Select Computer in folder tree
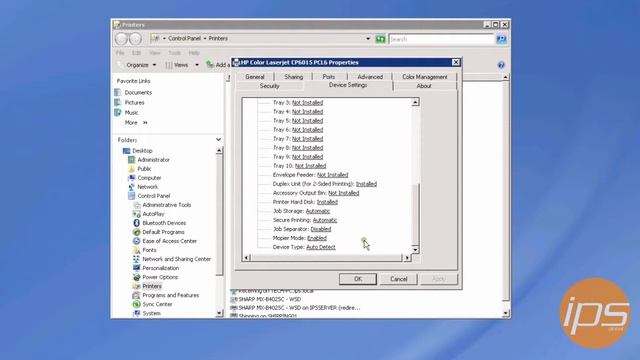Screen dimensions: 640x360 click(149, 178)
